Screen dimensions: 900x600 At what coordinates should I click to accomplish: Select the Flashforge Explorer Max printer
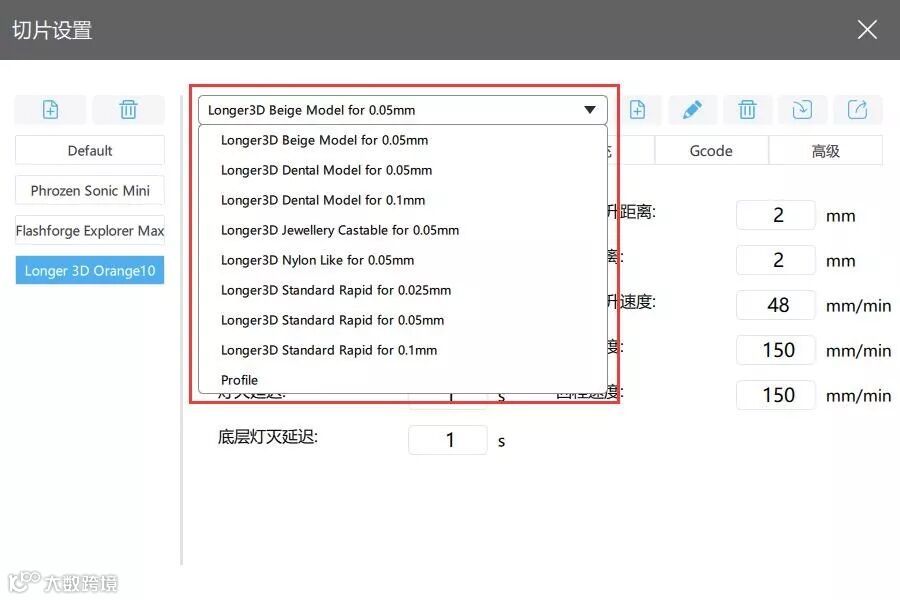[90, 230]
